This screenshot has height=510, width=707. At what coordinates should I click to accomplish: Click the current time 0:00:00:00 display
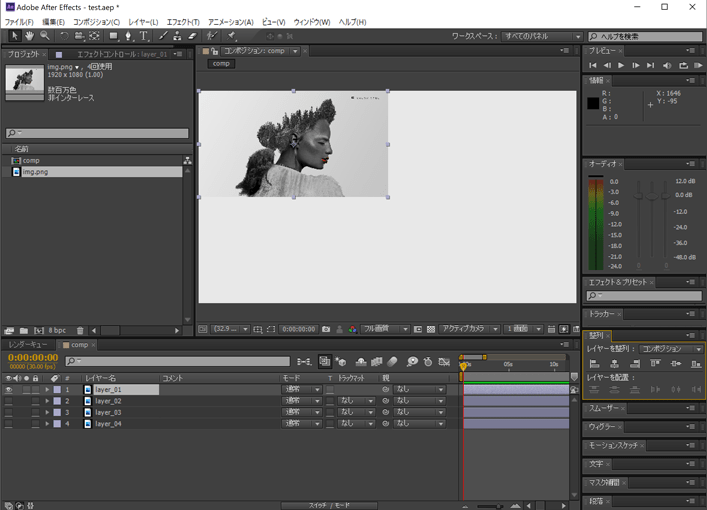click(33, 358)
